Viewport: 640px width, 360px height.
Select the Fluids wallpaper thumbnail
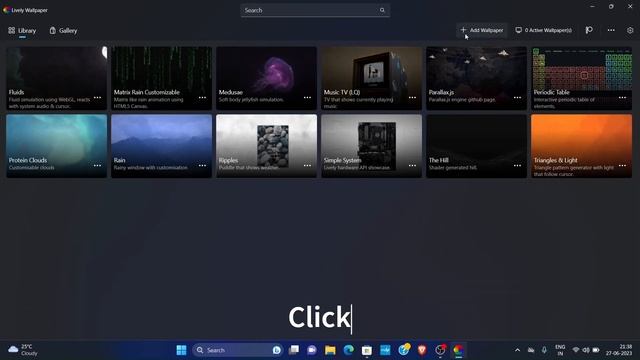click(x=56, y=78)
